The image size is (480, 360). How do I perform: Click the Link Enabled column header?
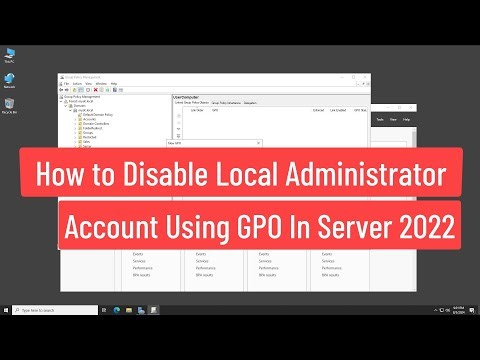click(x=338, y=110)
